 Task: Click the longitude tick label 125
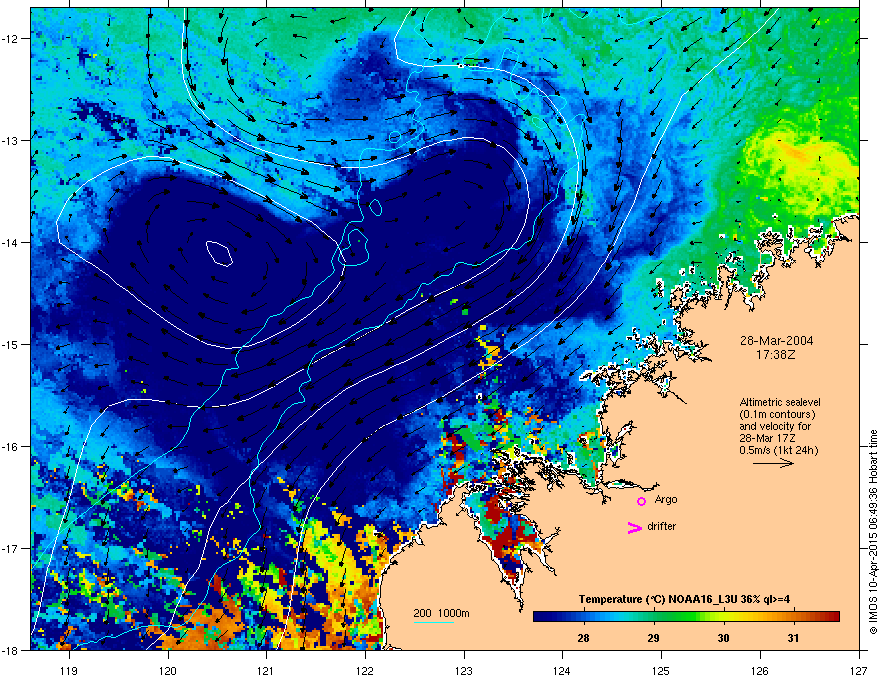click(661, 670)
